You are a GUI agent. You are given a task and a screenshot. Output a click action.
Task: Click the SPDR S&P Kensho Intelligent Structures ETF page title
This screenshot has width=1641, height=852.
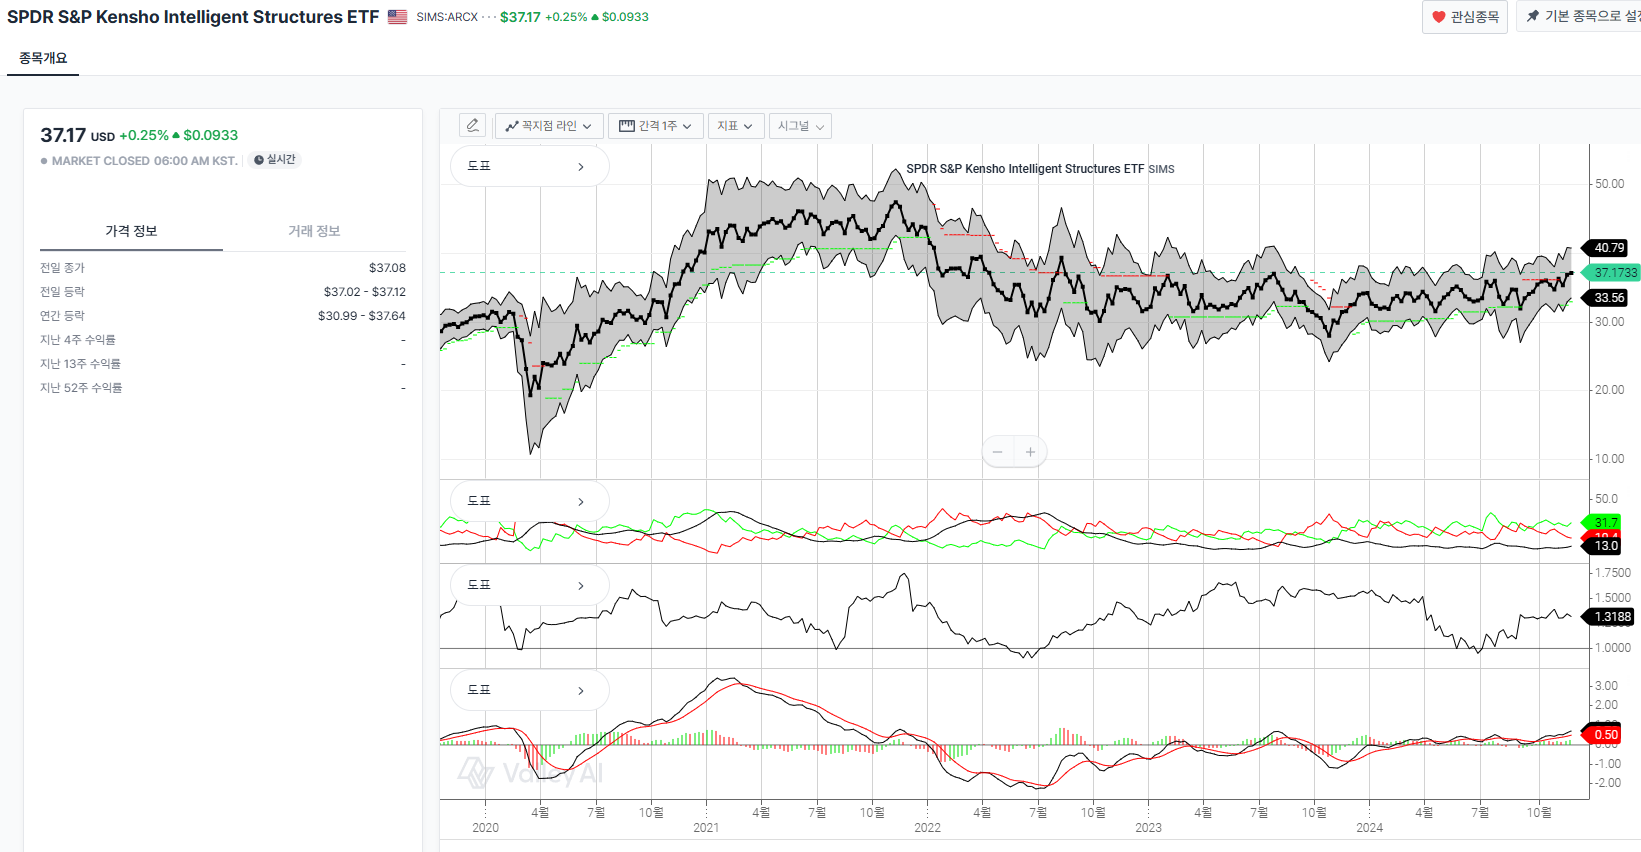[193, 17]
